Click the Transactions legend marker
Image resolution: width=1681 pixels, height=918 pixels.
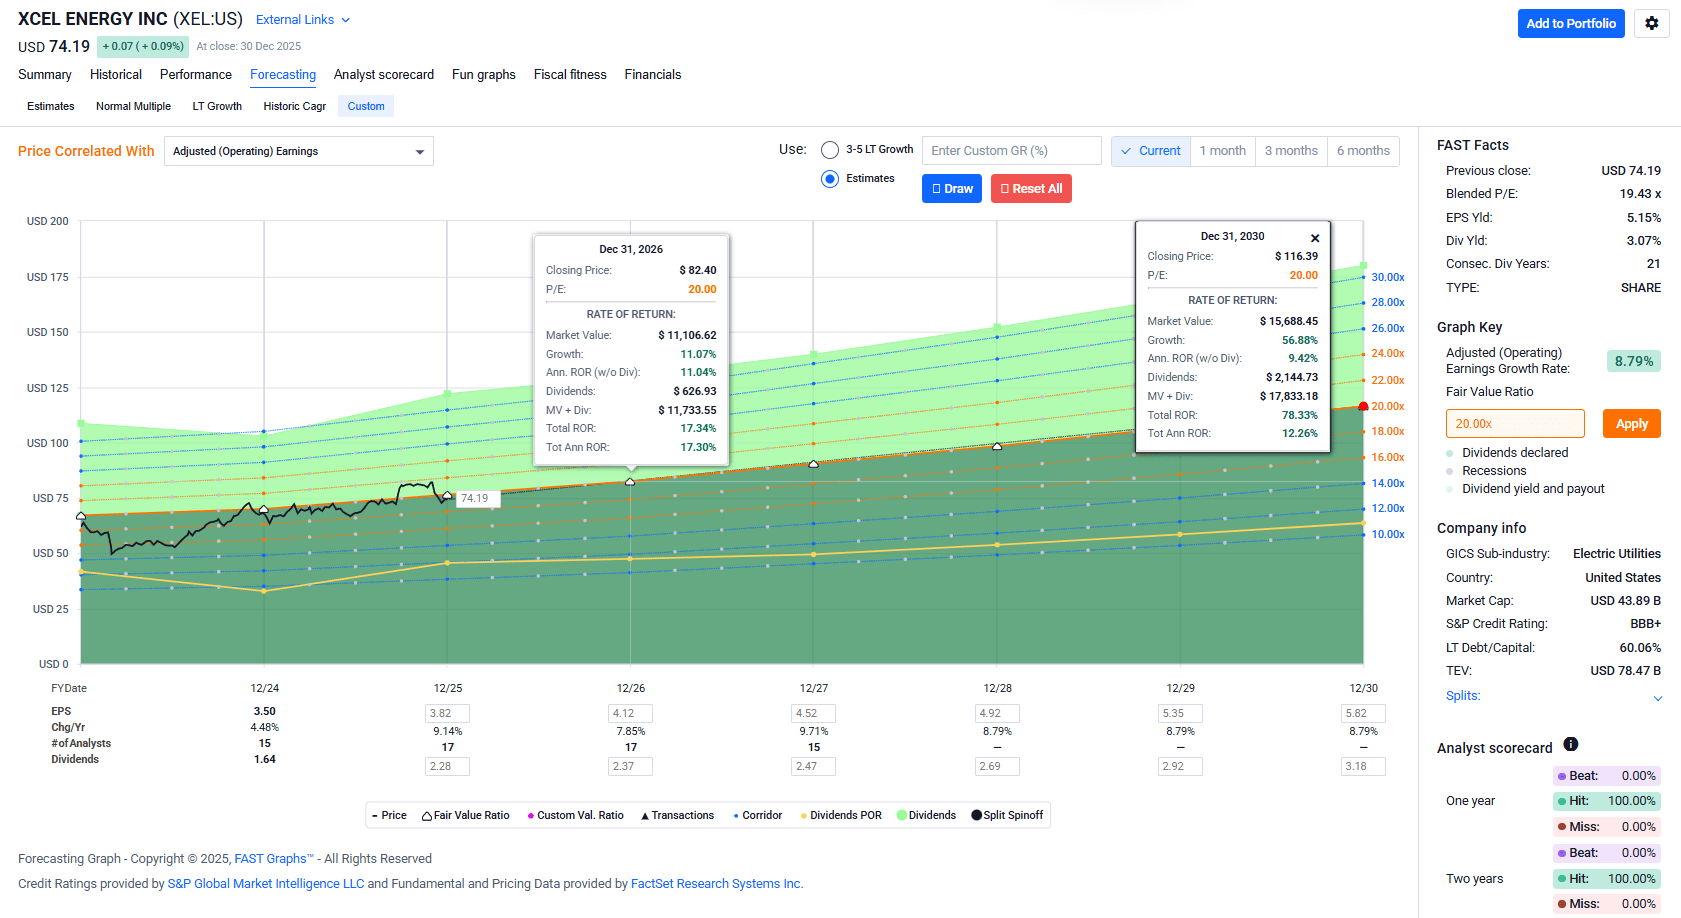coord(645,816)
